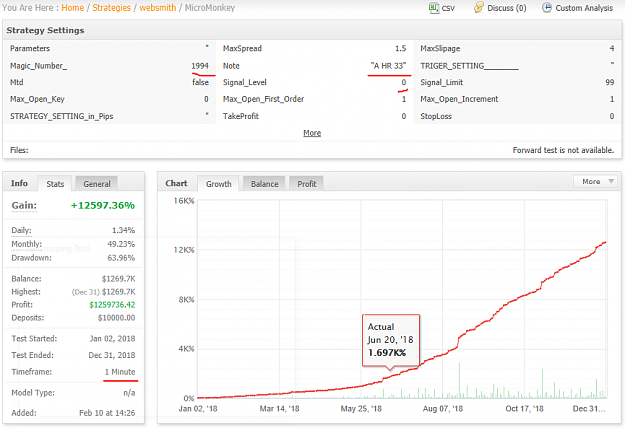Click the Model Type value n/a
Screen dimensions: 625x428
coord(129,393)
